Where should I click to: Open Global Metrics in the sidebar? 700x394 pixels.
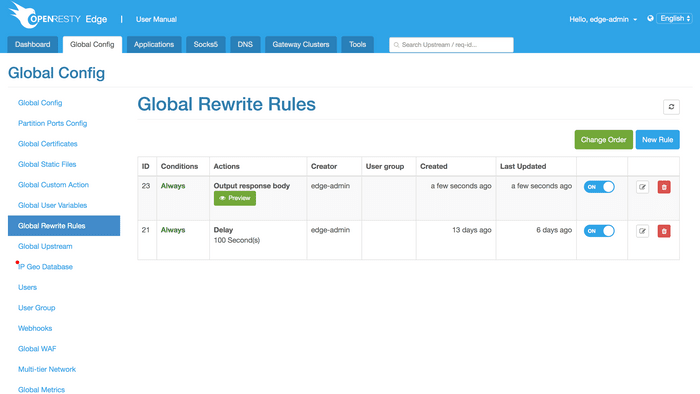click(42, 390)
